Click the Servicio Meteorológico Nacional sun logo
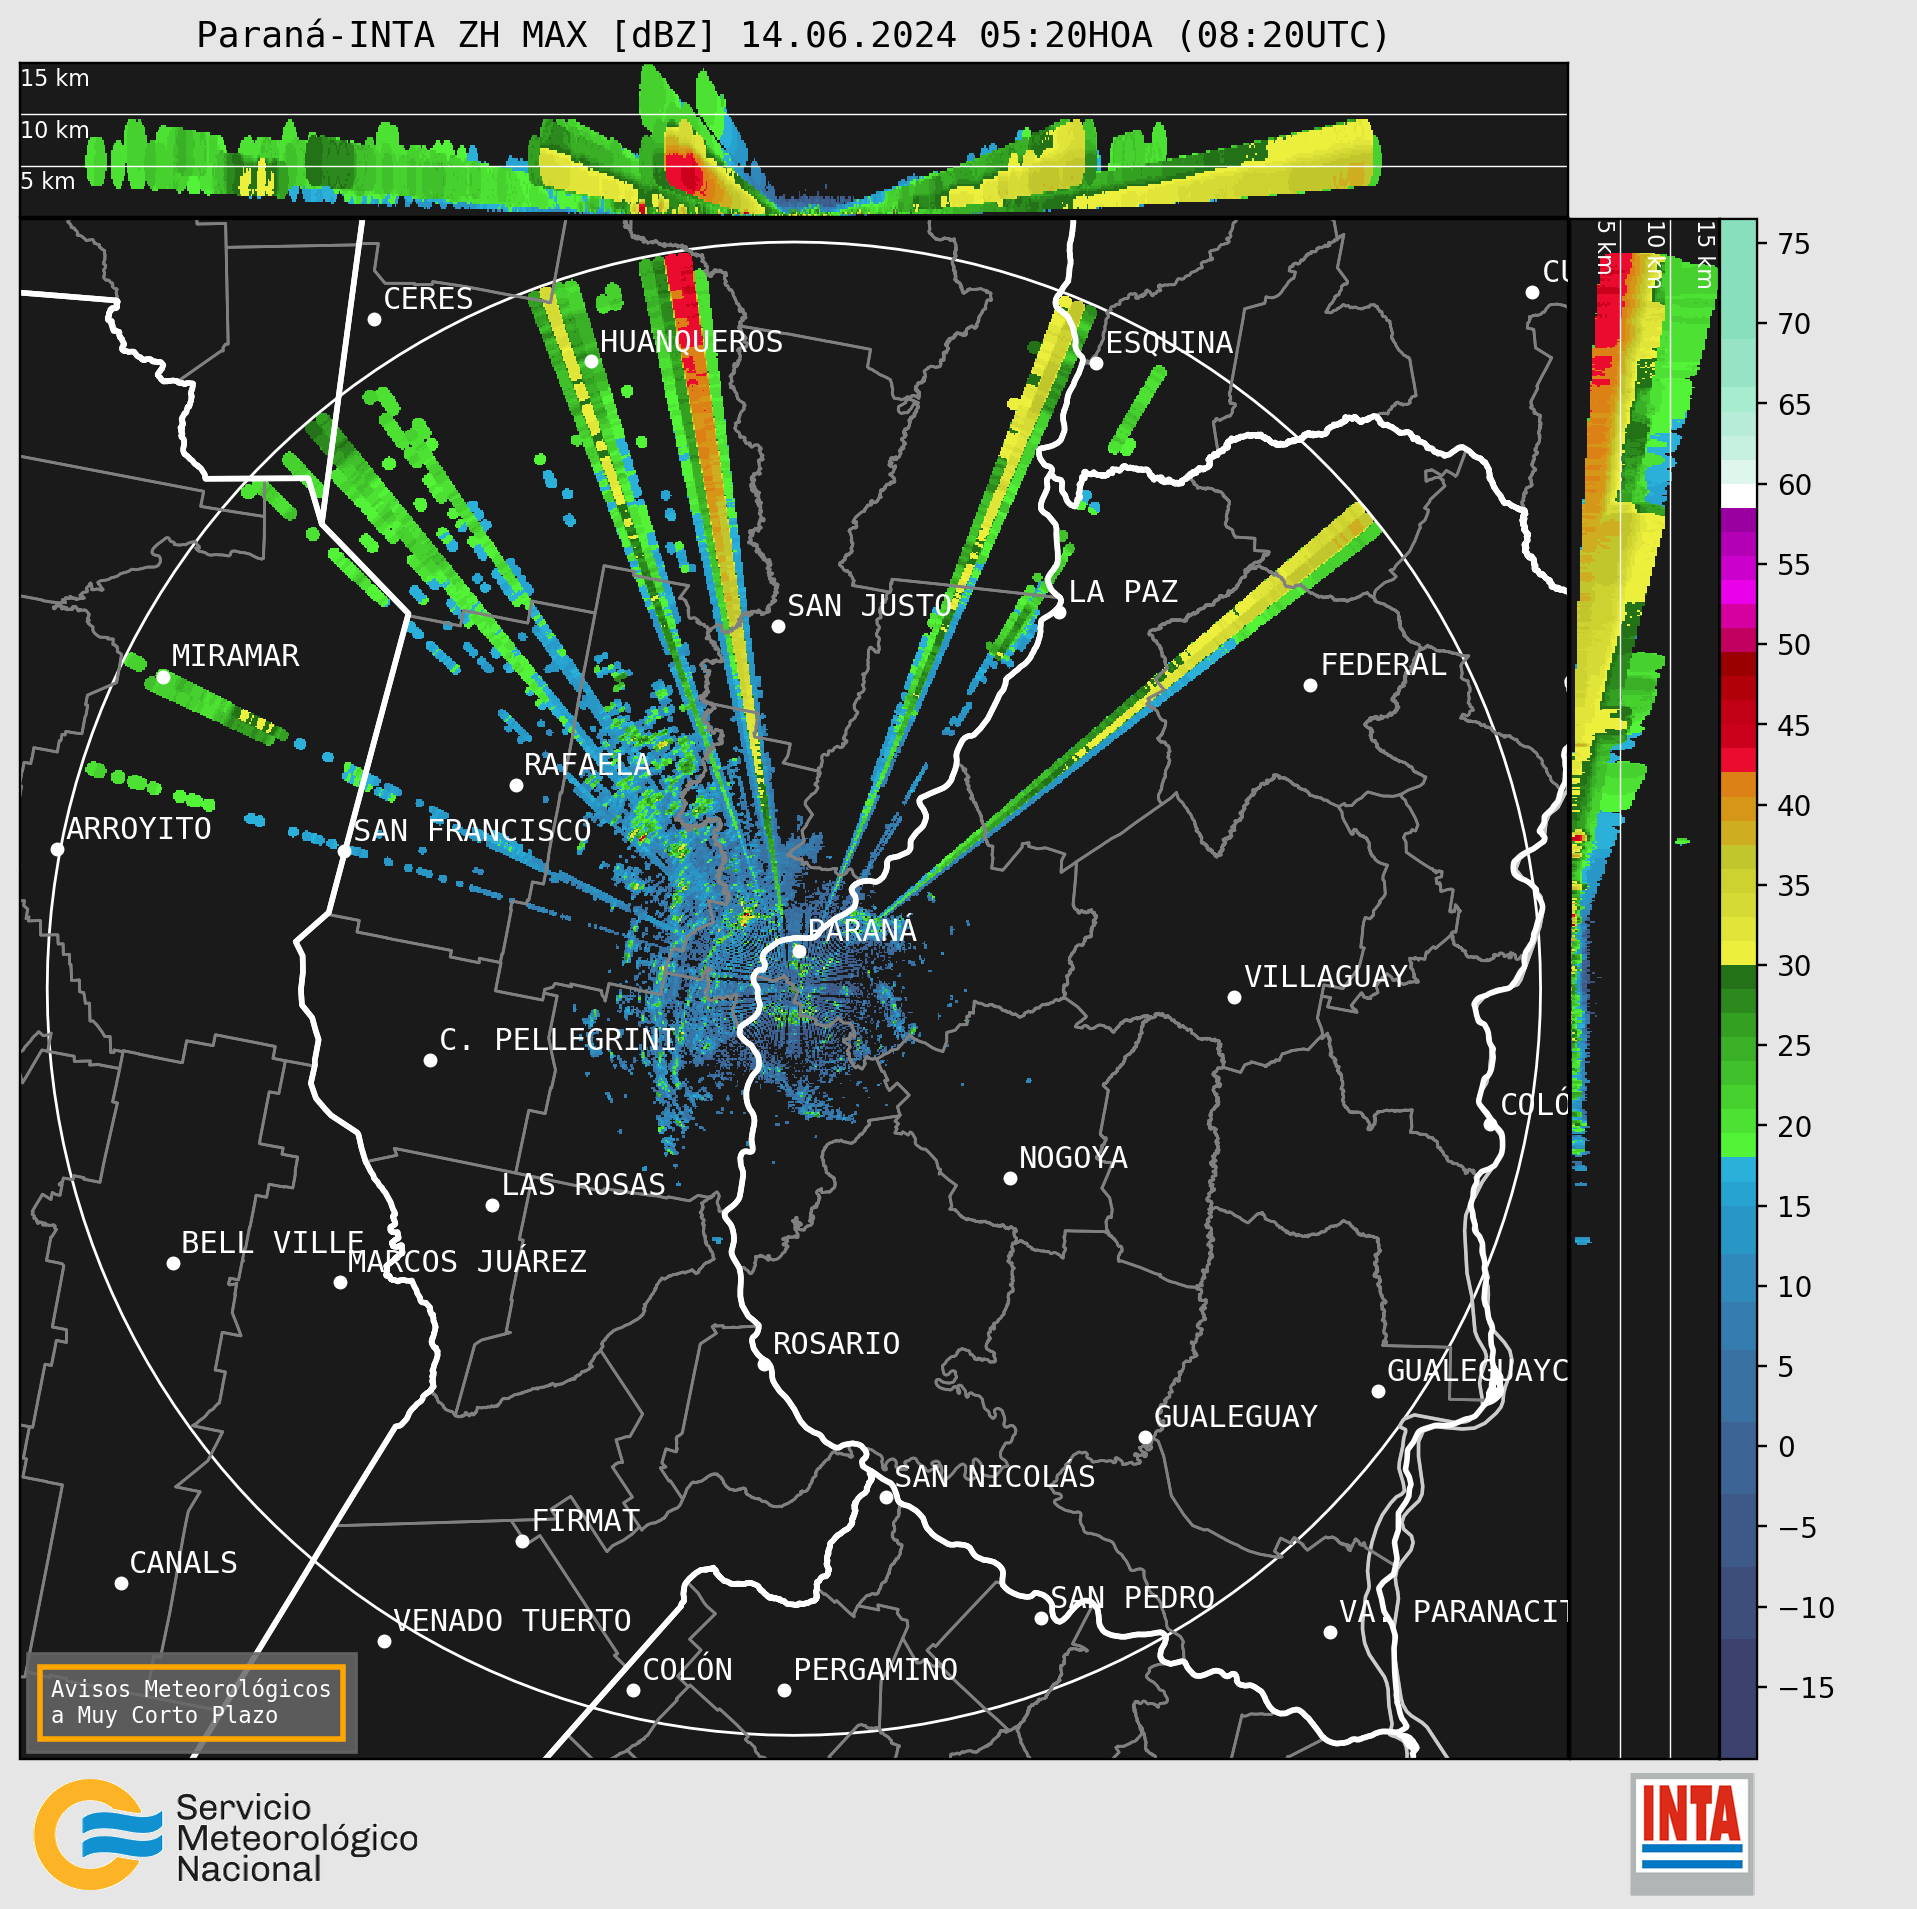The image size is (1917, 1909). (x=96, y=1834)
